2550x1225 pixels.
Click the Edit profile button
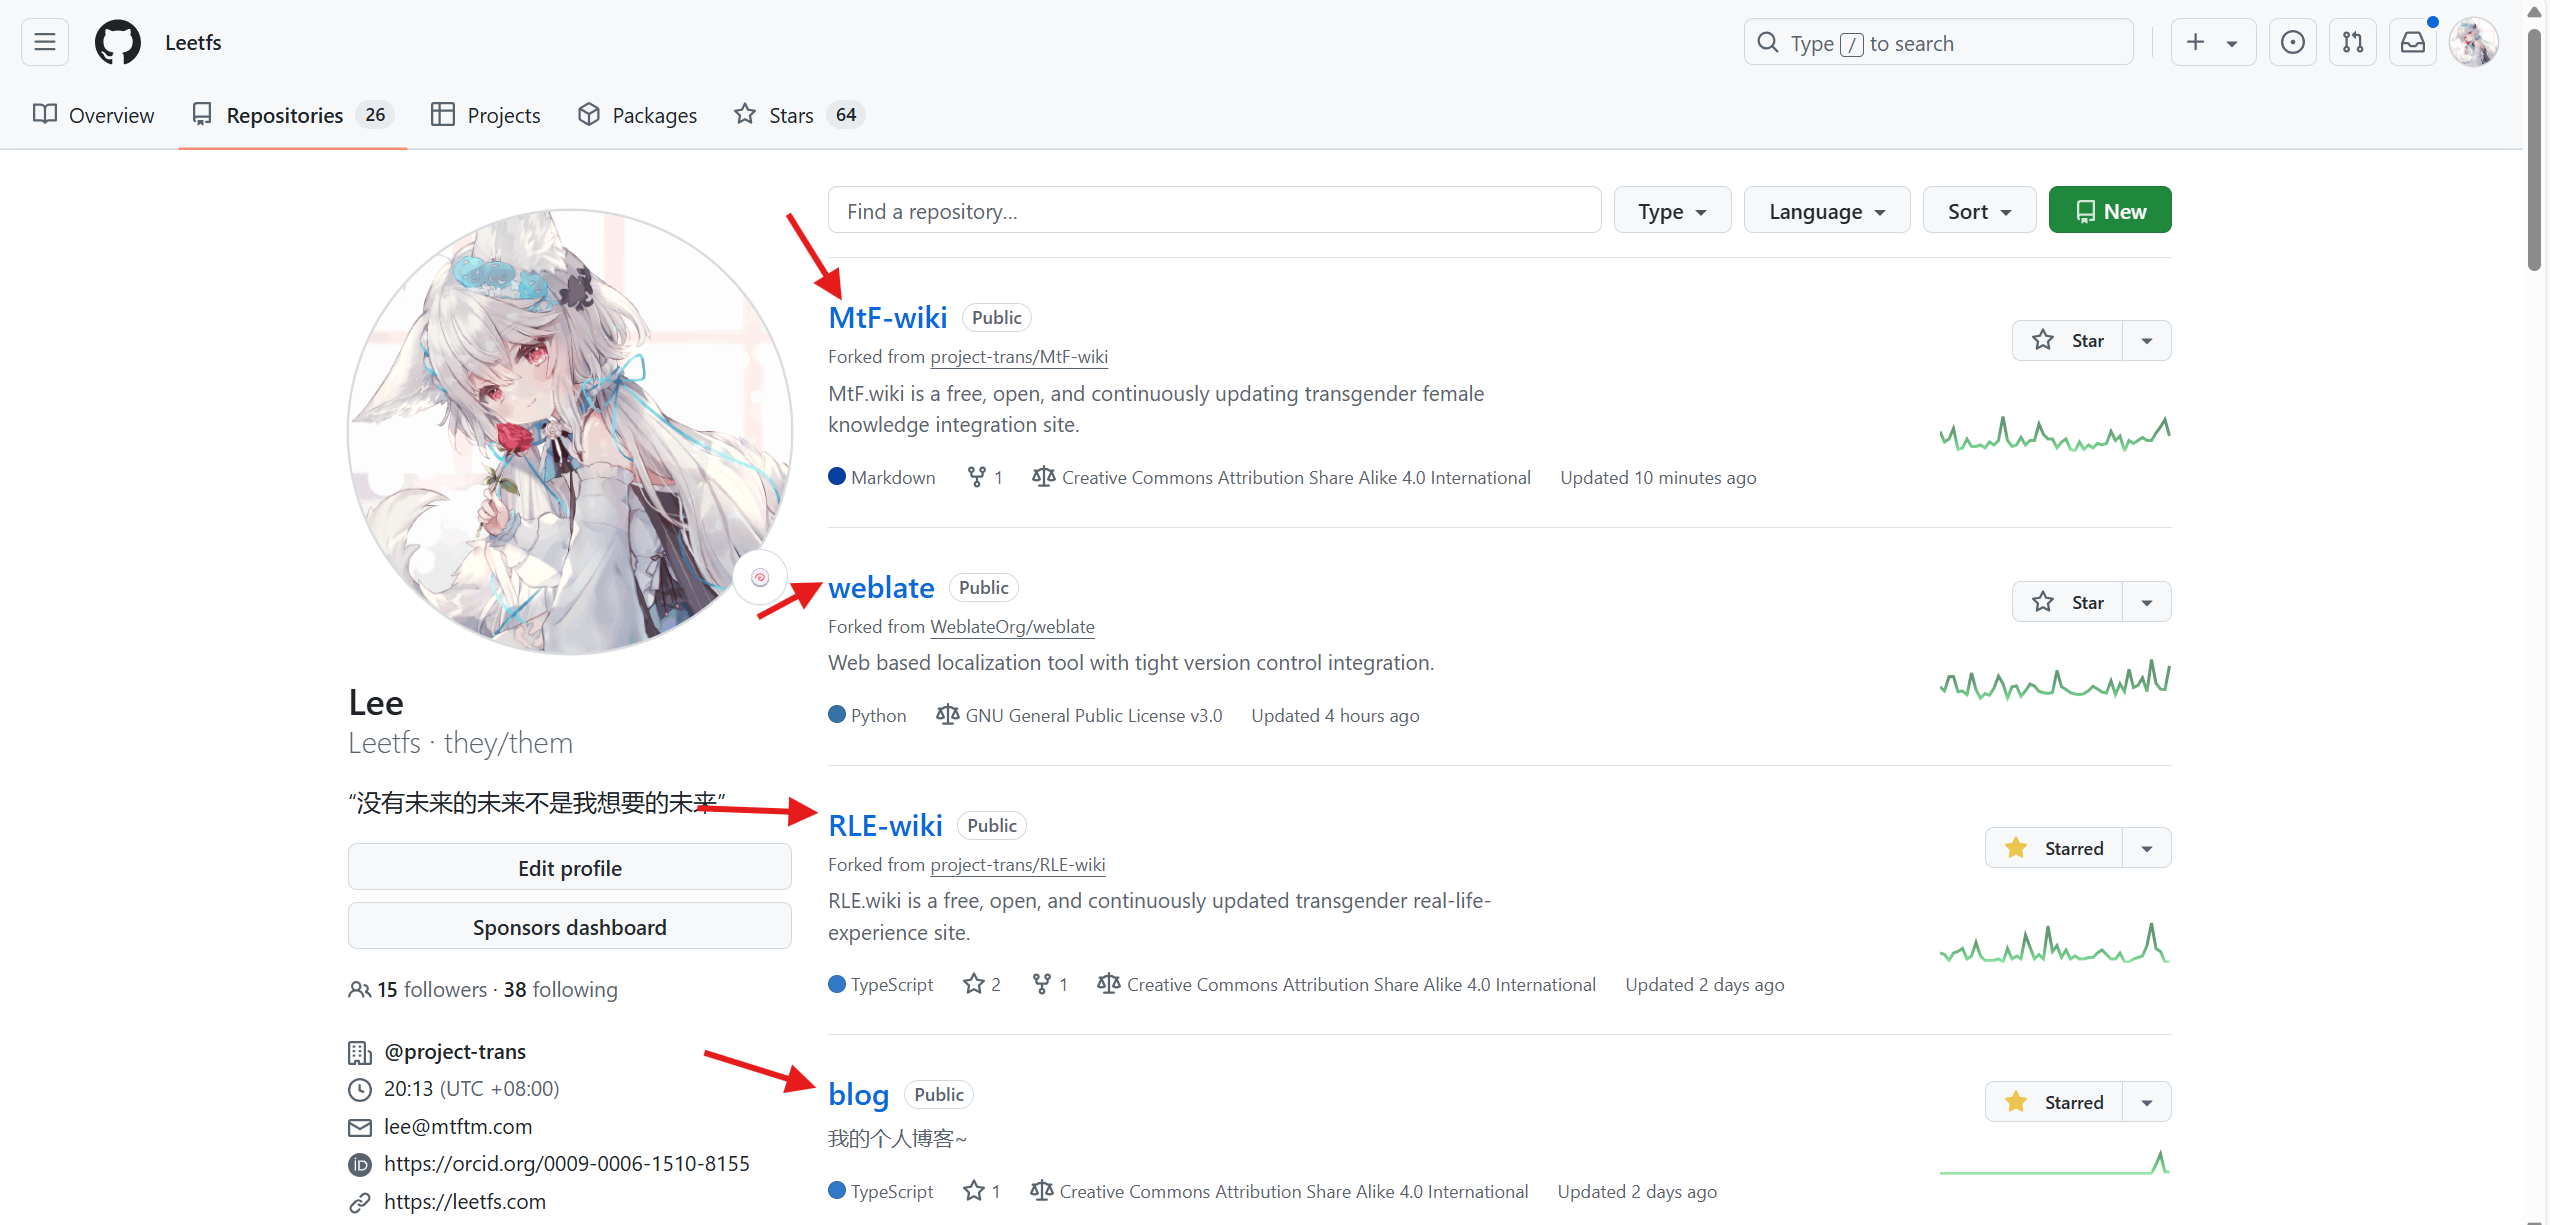[x=569, y=868]
